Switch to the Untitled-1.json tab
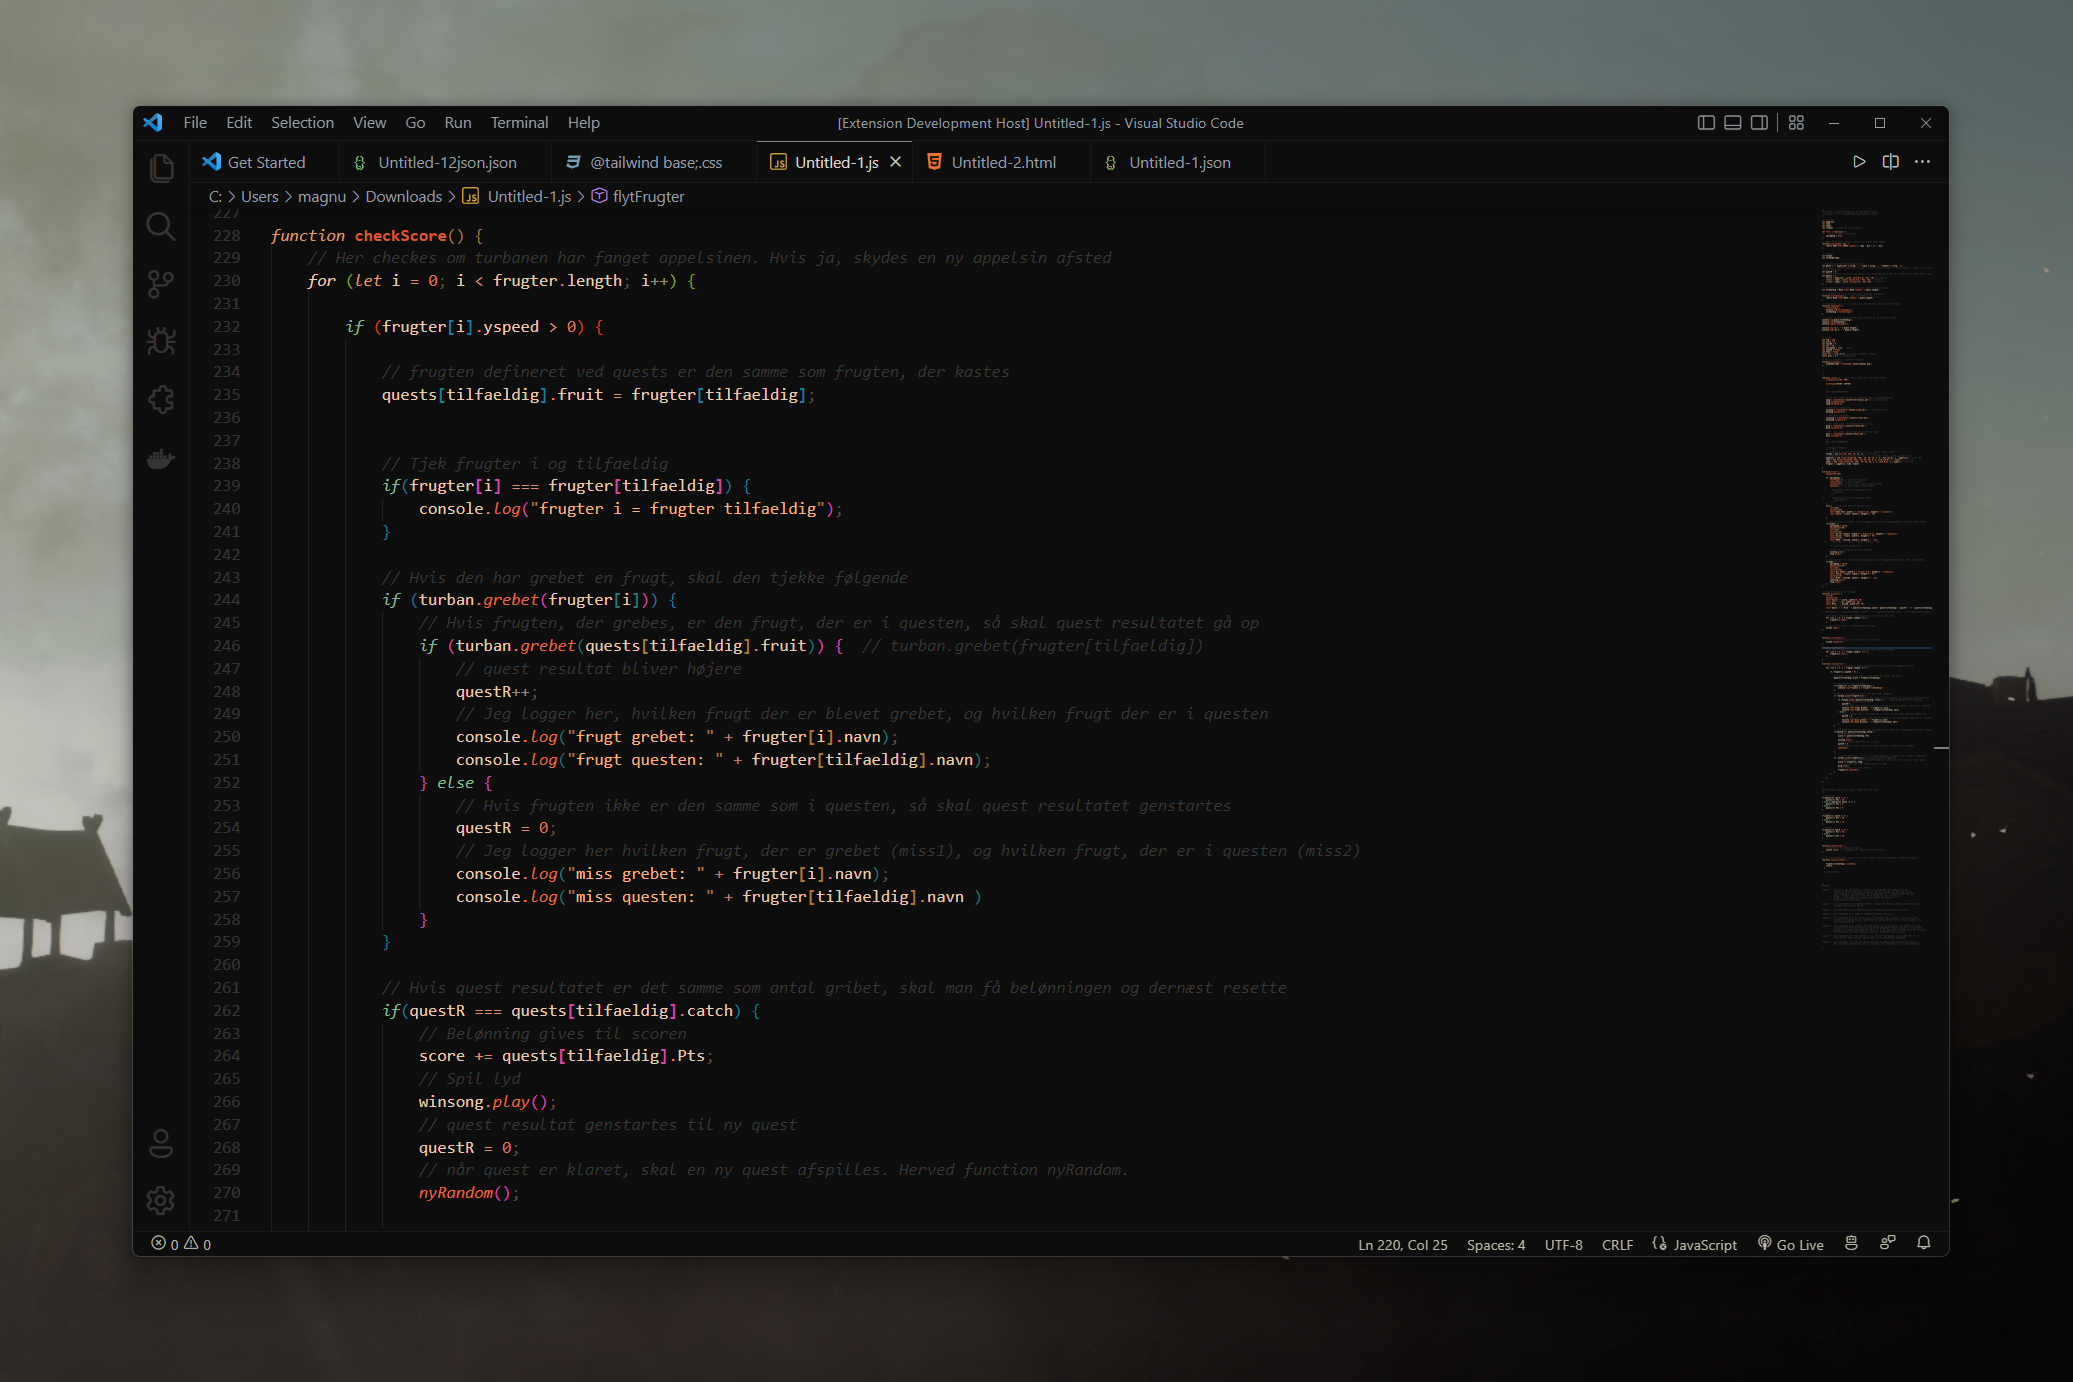 click(x=1178, y=162)
